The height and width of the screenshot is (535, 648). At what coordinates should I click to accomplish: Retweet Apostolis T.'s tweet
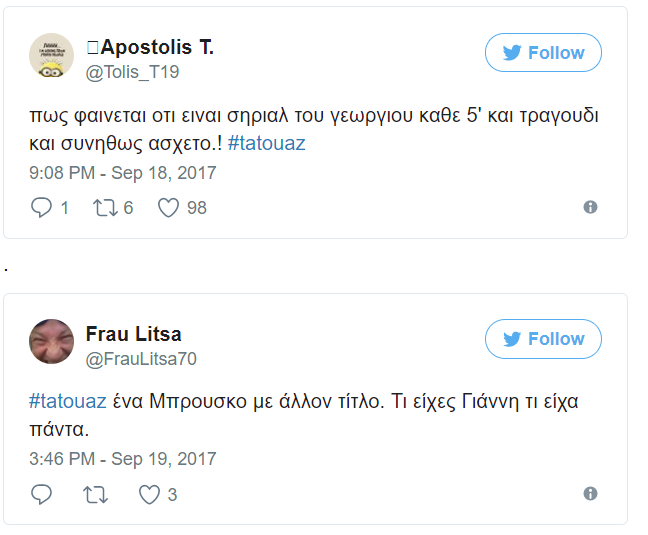coord(105,207)
